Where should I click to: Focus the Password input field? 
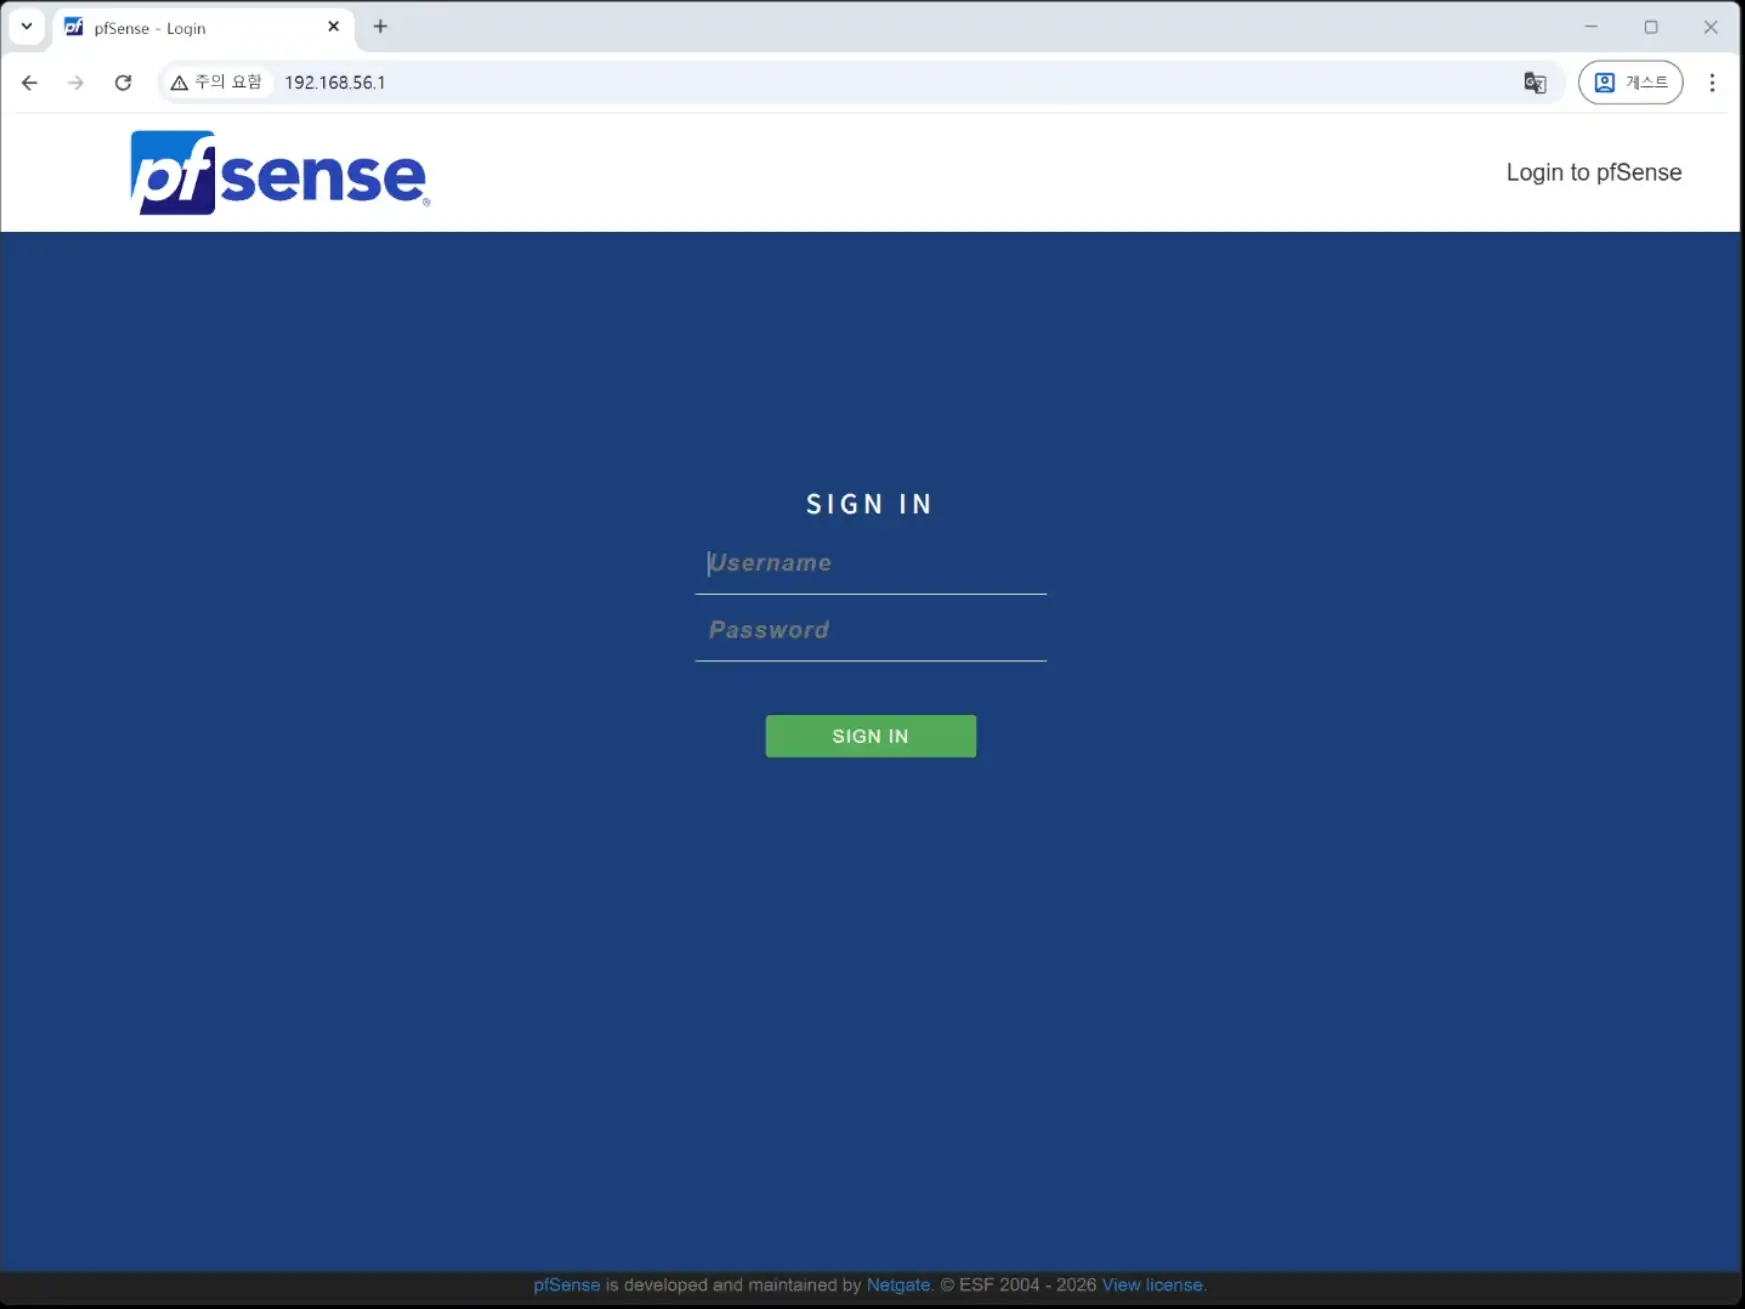point(870,631)
